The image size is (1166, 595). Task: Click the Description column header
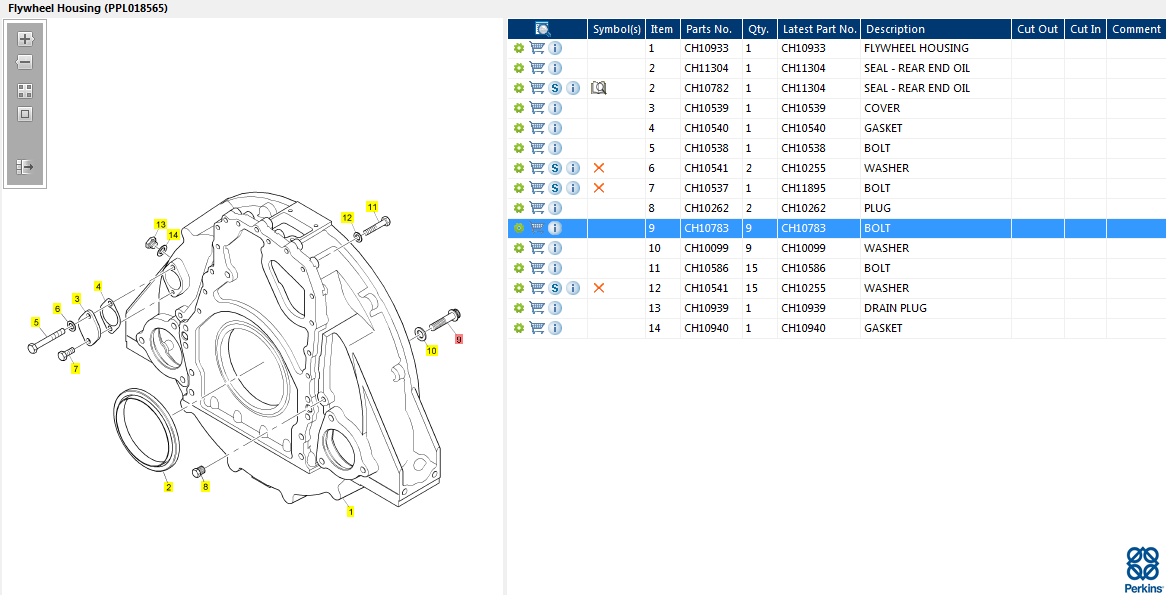[894, 29]
